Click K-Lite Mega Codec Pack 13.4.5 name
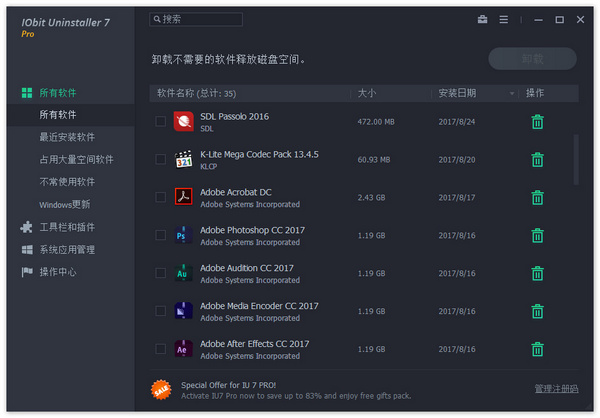 pyautogui.click(x=259, y=154)
